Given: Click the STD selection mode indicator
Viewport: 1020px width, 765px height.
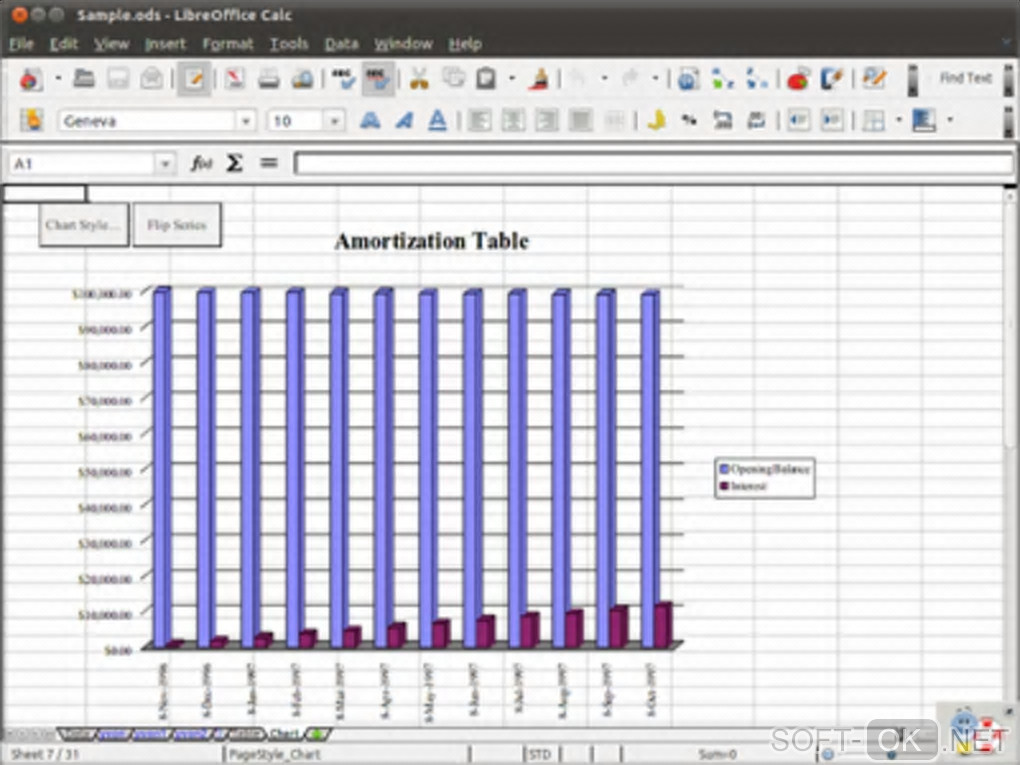Looking at the screenshot, I should click(x=539, y=754).
